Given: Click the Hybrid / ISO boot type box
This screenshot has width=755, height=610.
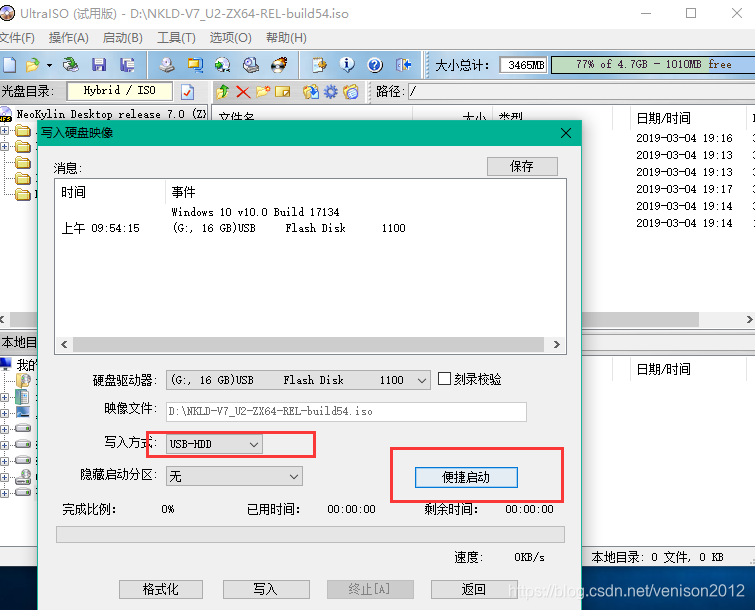Looking at the screenshot, I should [119, 91].
